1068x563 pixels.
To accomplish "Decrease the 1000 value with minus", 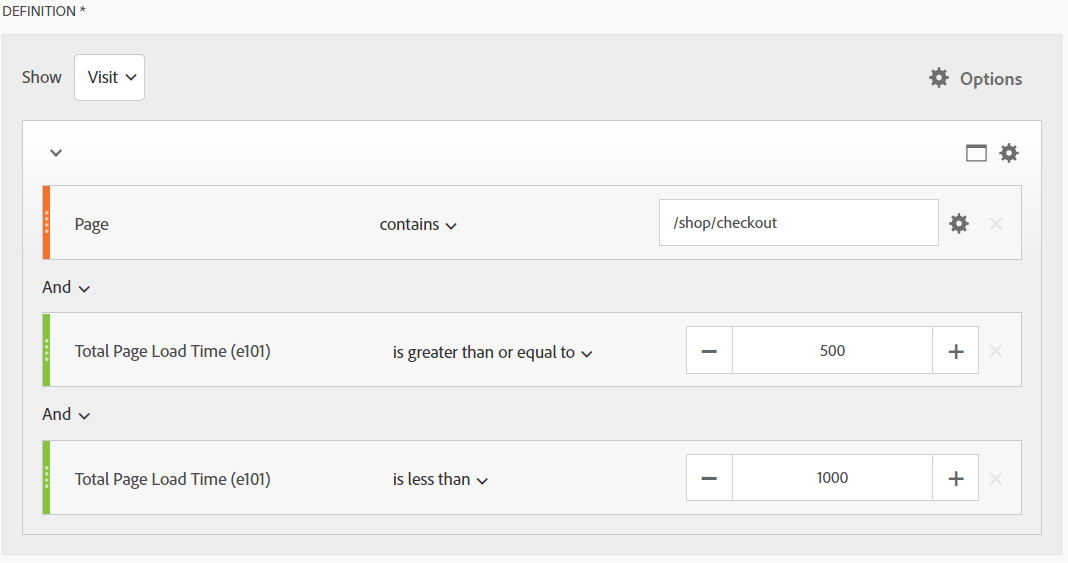I will [709, 478].
